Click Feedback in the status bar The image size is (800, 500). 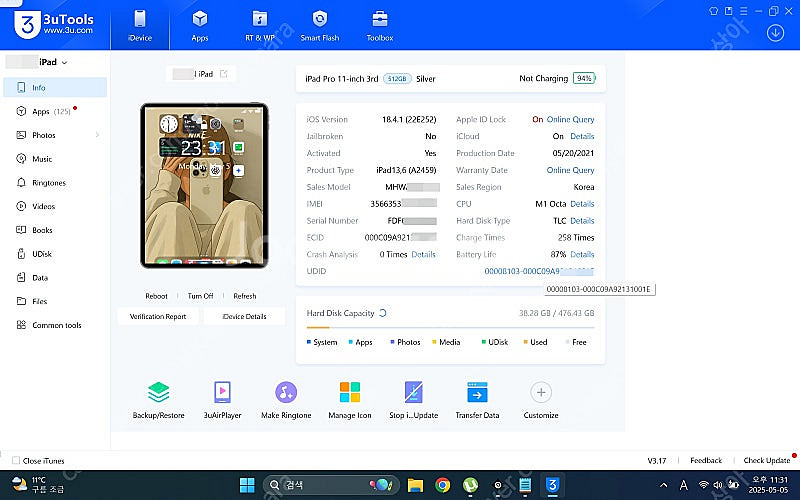click(706, 460)
